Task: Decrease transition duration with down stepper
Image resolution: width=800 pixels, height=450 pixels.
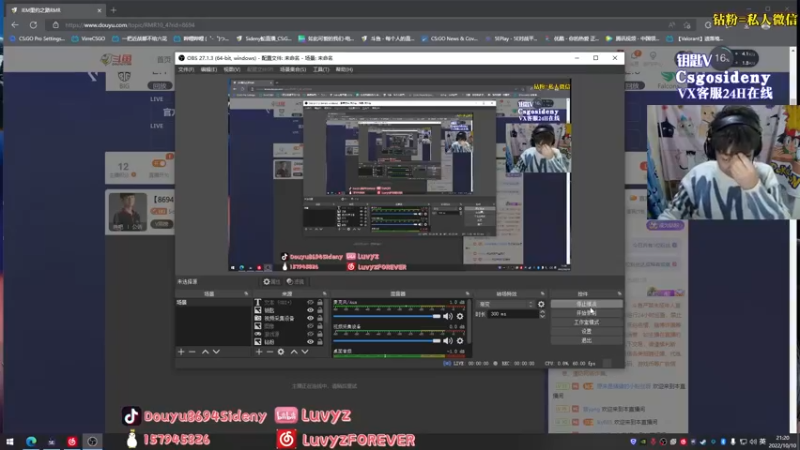Action: pos(542,316)
